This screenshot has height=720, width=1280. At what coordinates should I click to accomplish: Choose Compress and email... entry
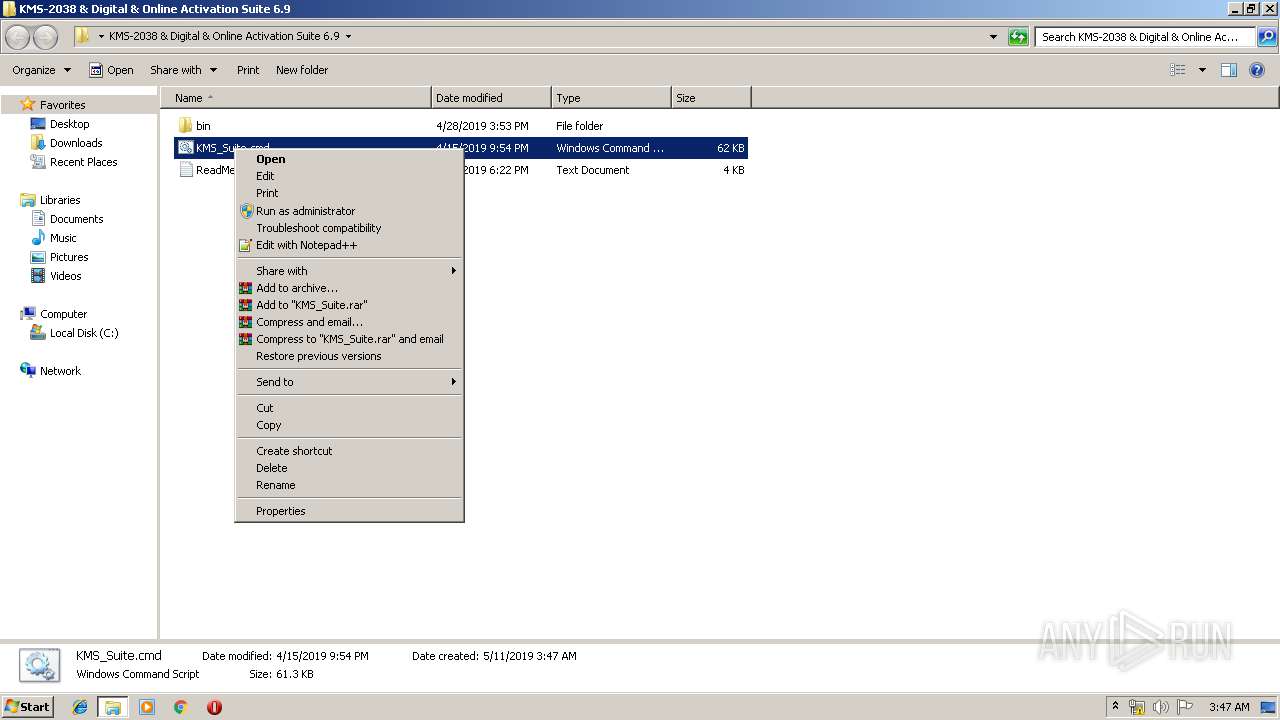[x=349, y=322]
